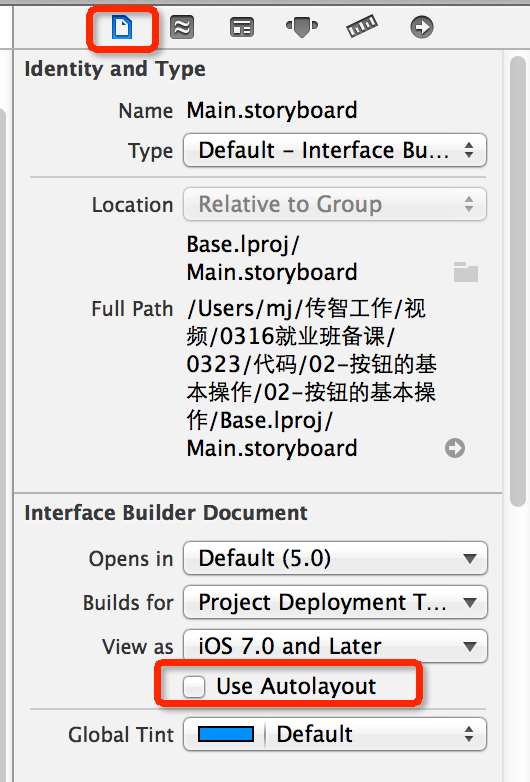Screen dimensions: 530x782
Task: Open the Size inspector ruler icon
Action: tap(362, 27)
